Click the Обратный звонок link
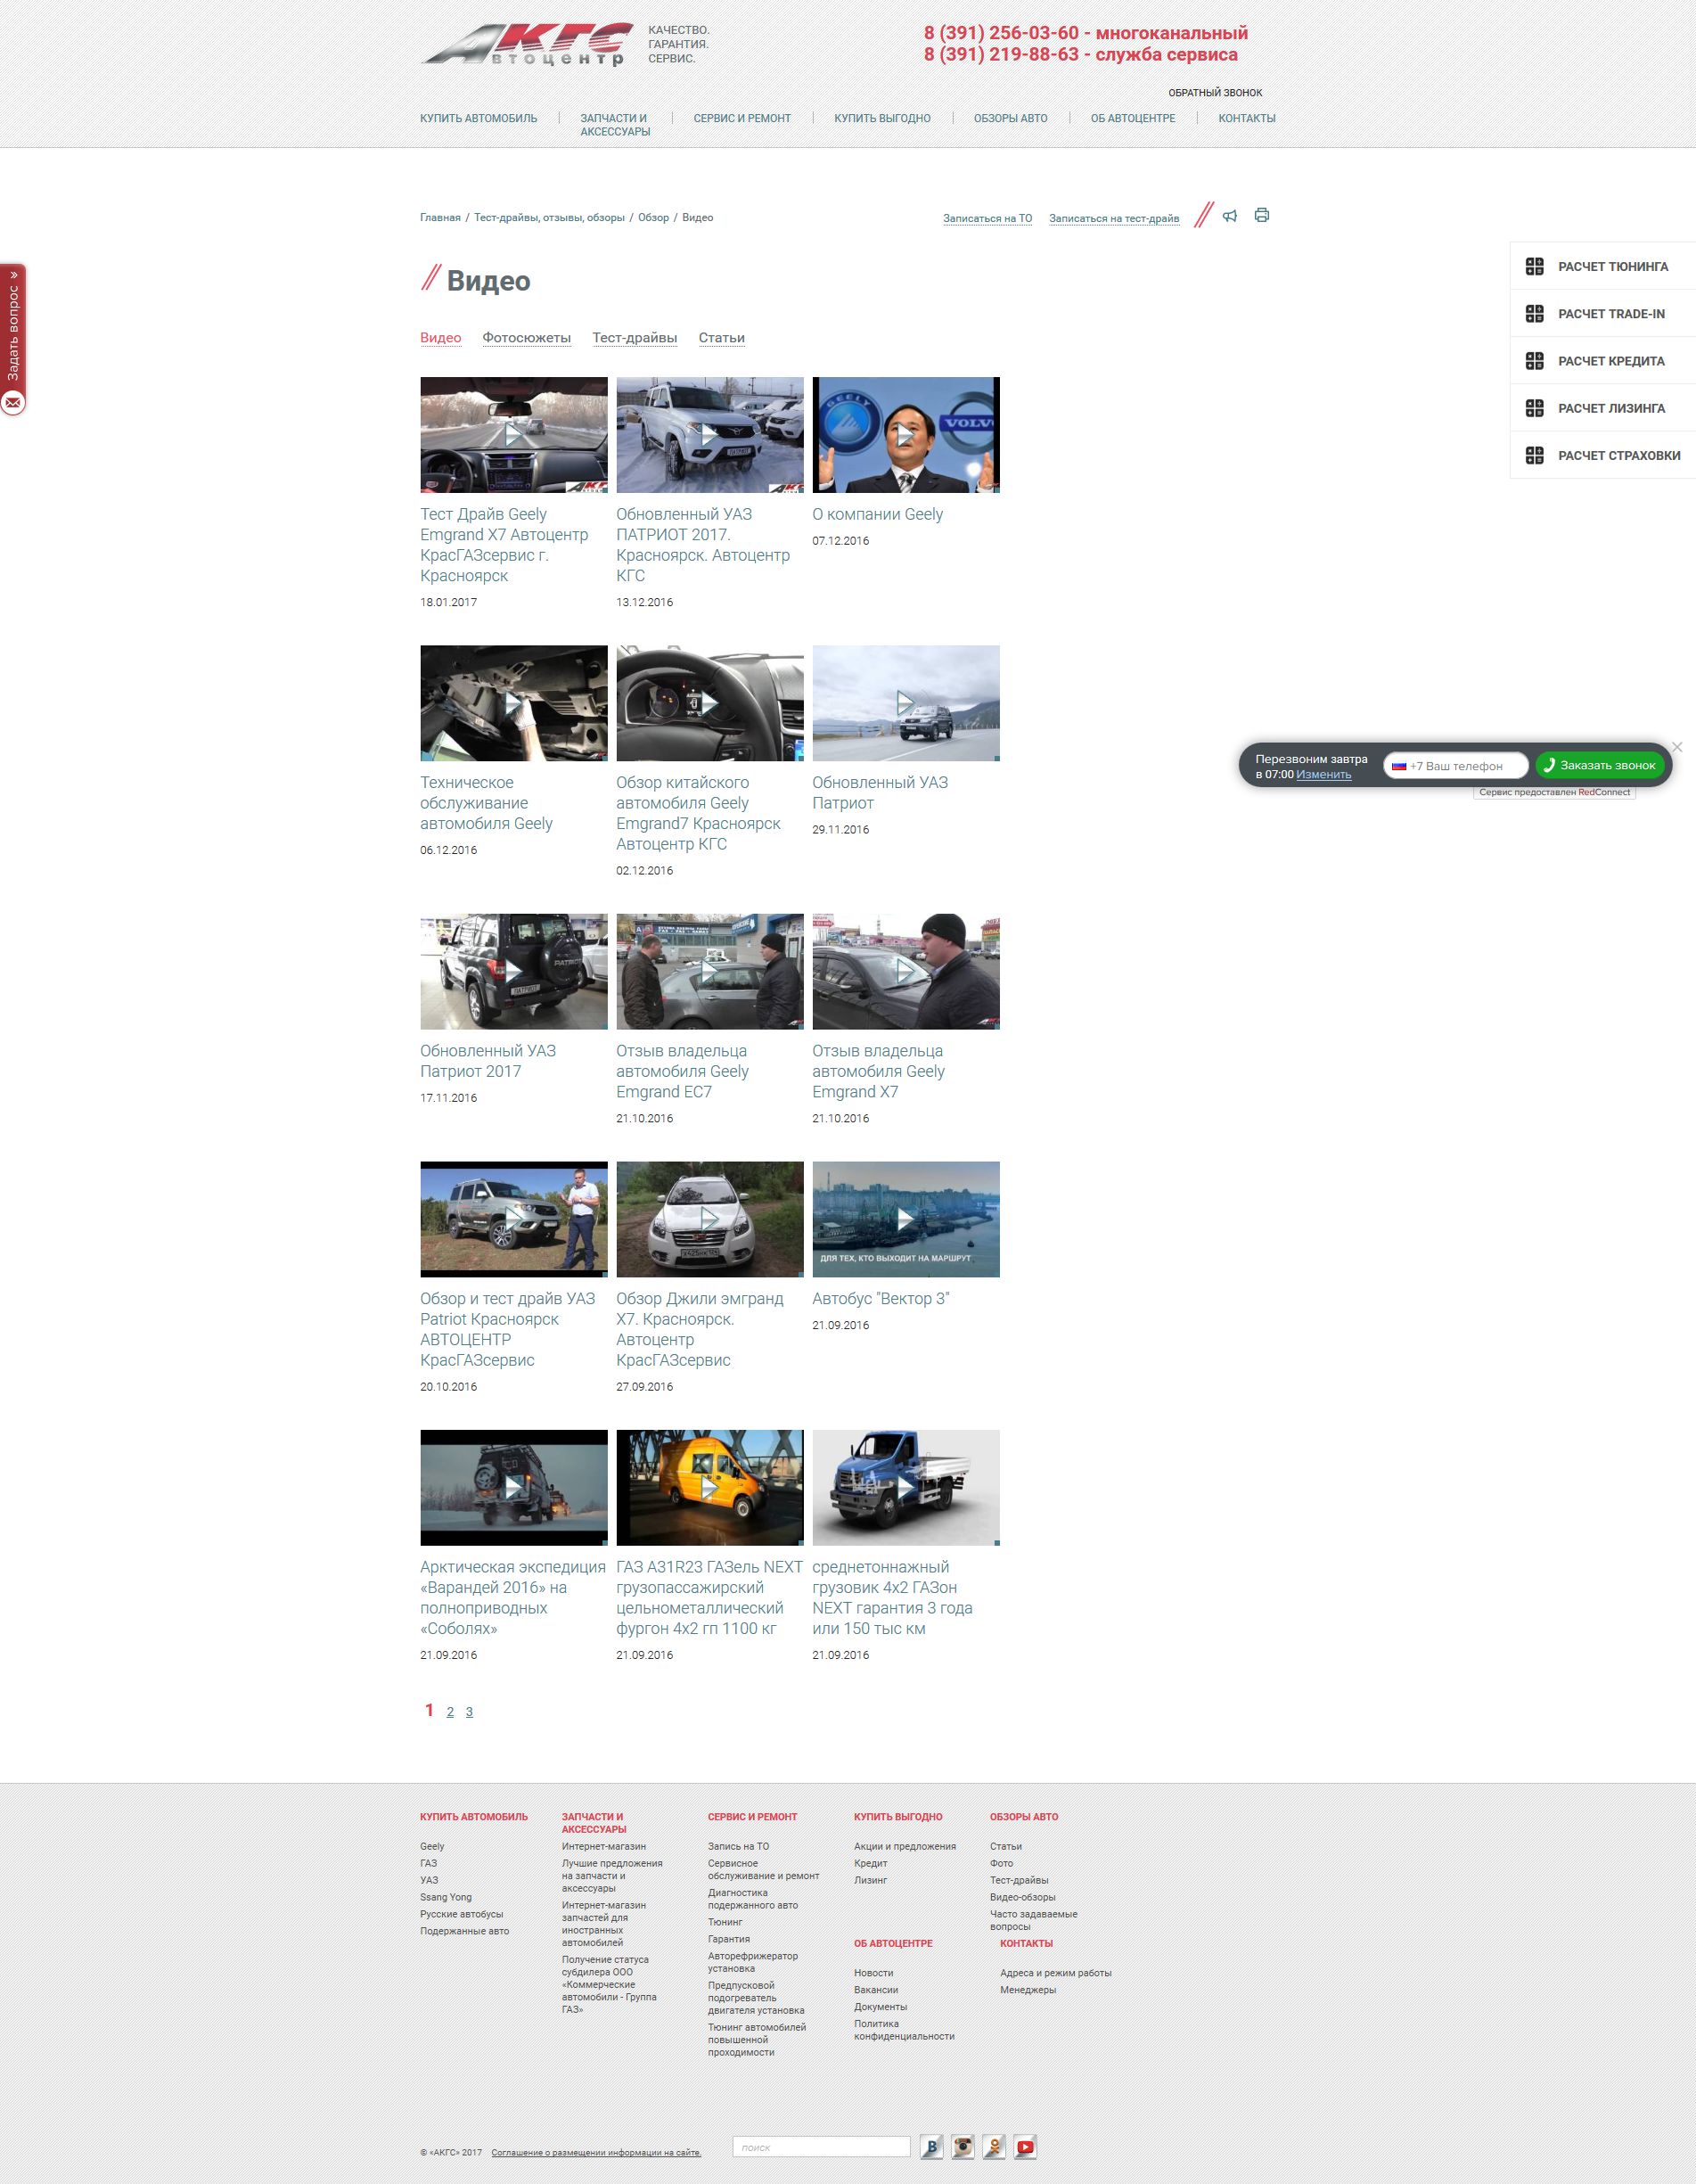Viewport: 1696px width, 2184px height. point(1215,93)
